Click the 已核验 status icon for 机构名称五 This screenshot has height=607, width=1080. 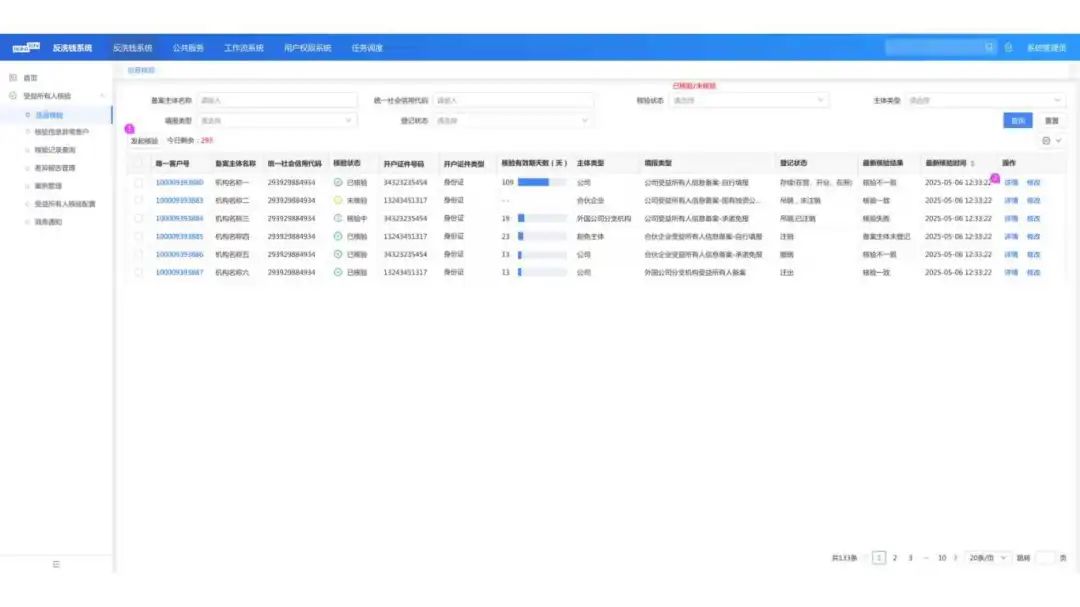(338, 254)
